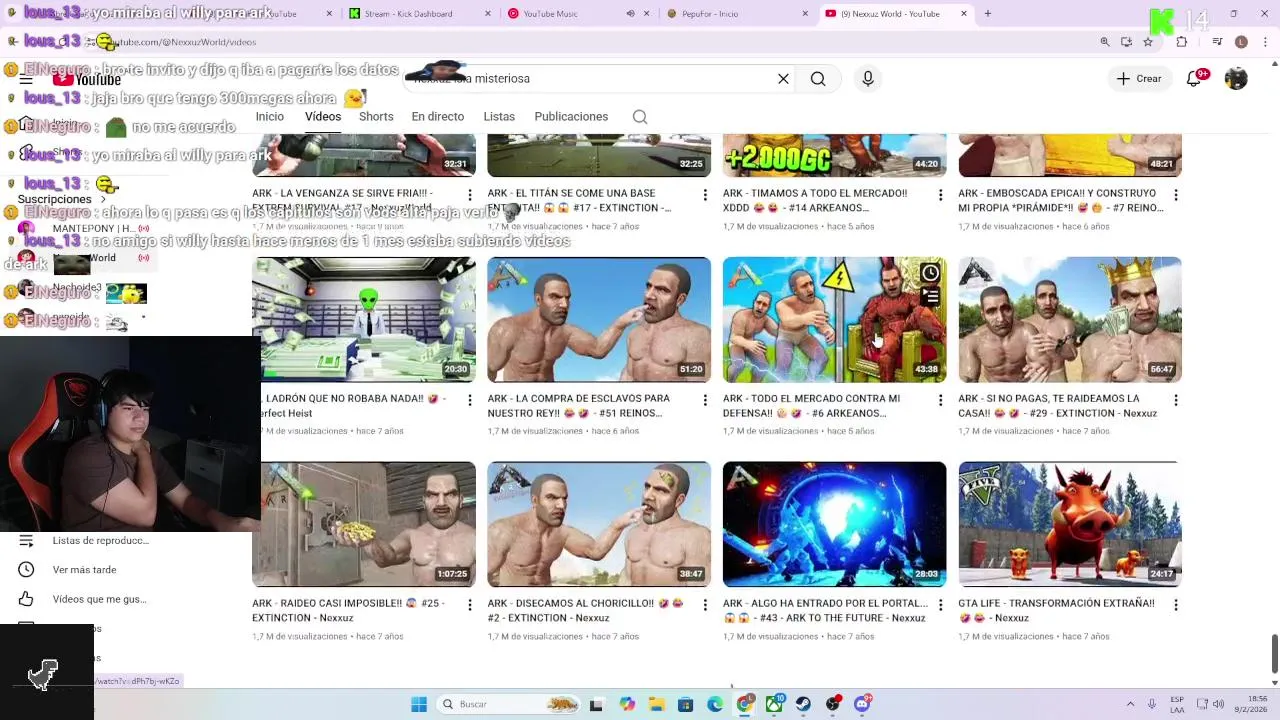1280x720 pixels.
Task: Open Vídeos que me gustan in sidebar
Action: click(84, 599)
